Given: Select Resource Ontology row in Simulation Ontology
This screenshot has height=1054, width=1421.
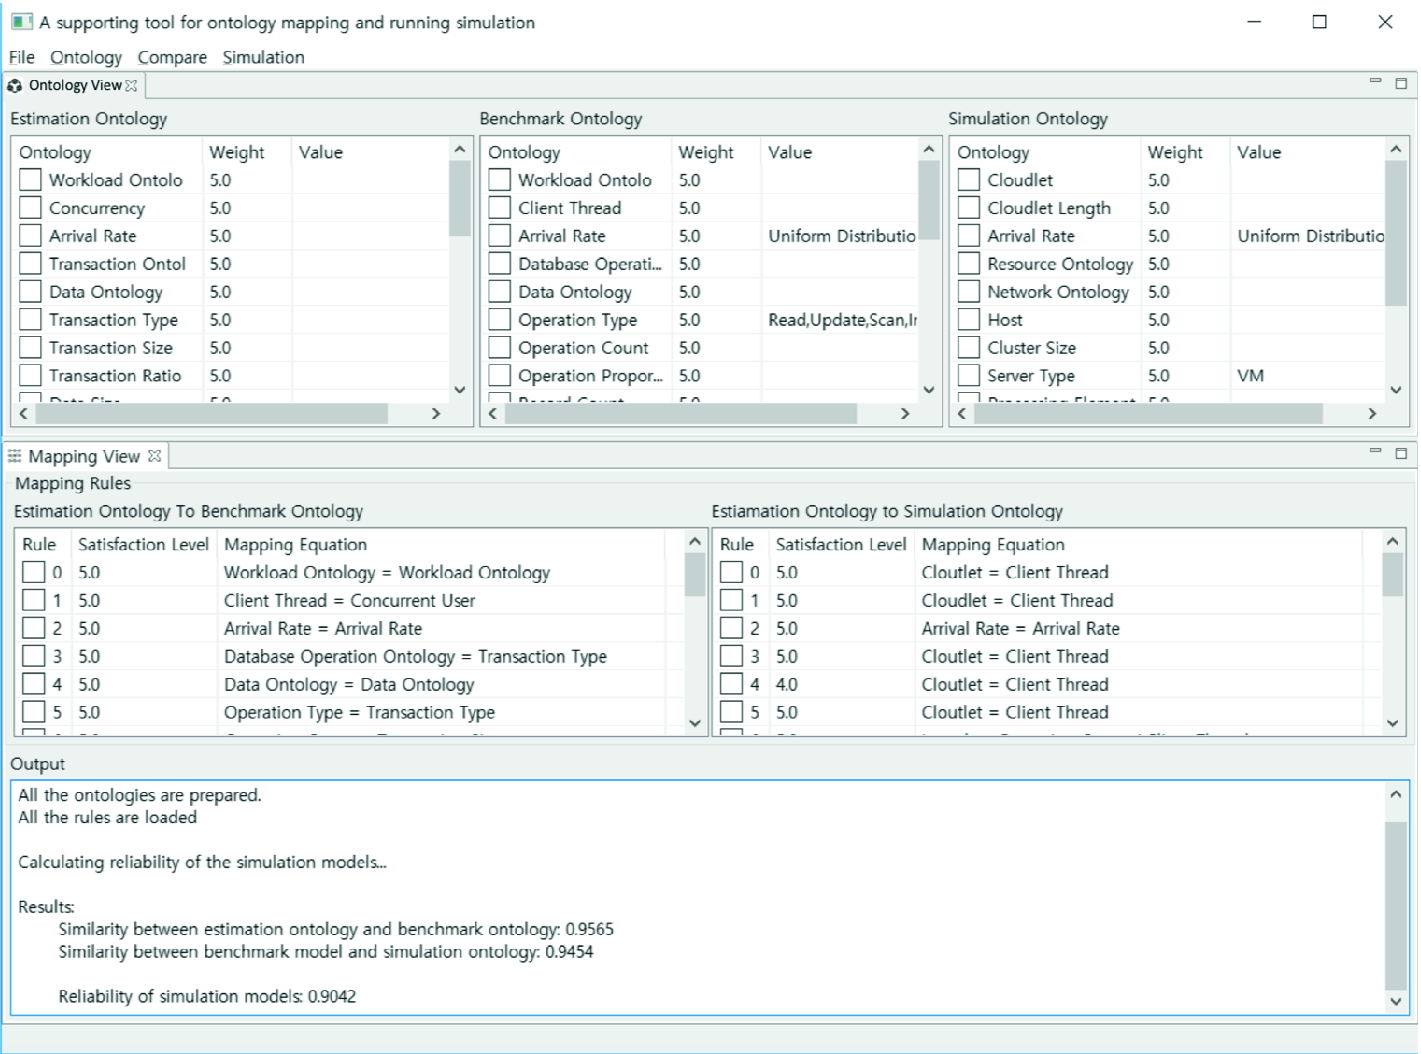Looking at the screenshot, I should tap(1060, 263).
